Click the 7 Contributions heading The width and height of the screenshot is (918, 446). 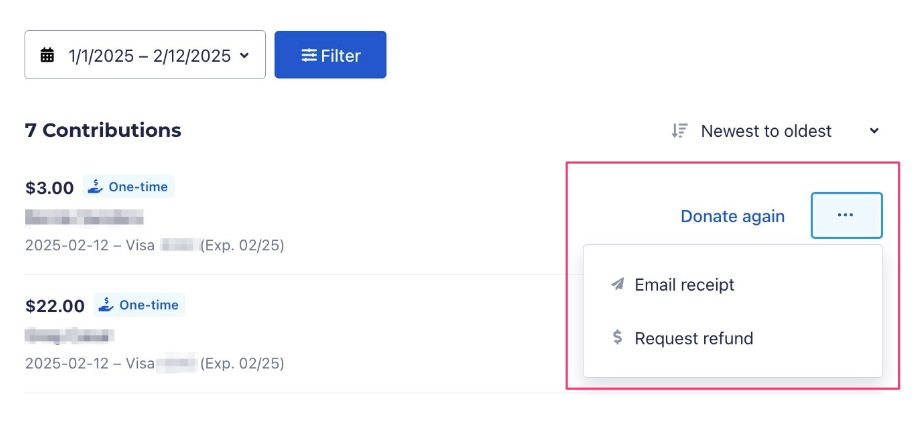[103, 130]
